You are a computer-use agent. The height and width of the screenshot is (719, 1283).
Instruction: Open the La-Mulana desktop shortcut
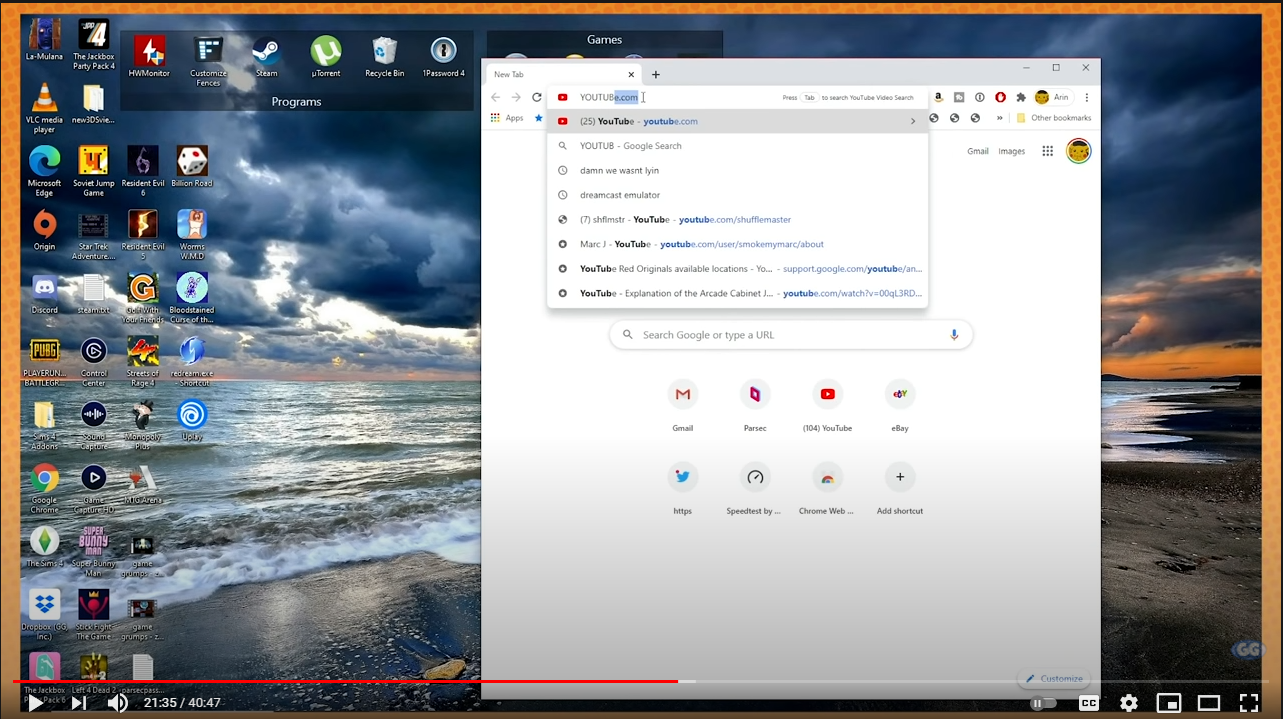(44, 40)
